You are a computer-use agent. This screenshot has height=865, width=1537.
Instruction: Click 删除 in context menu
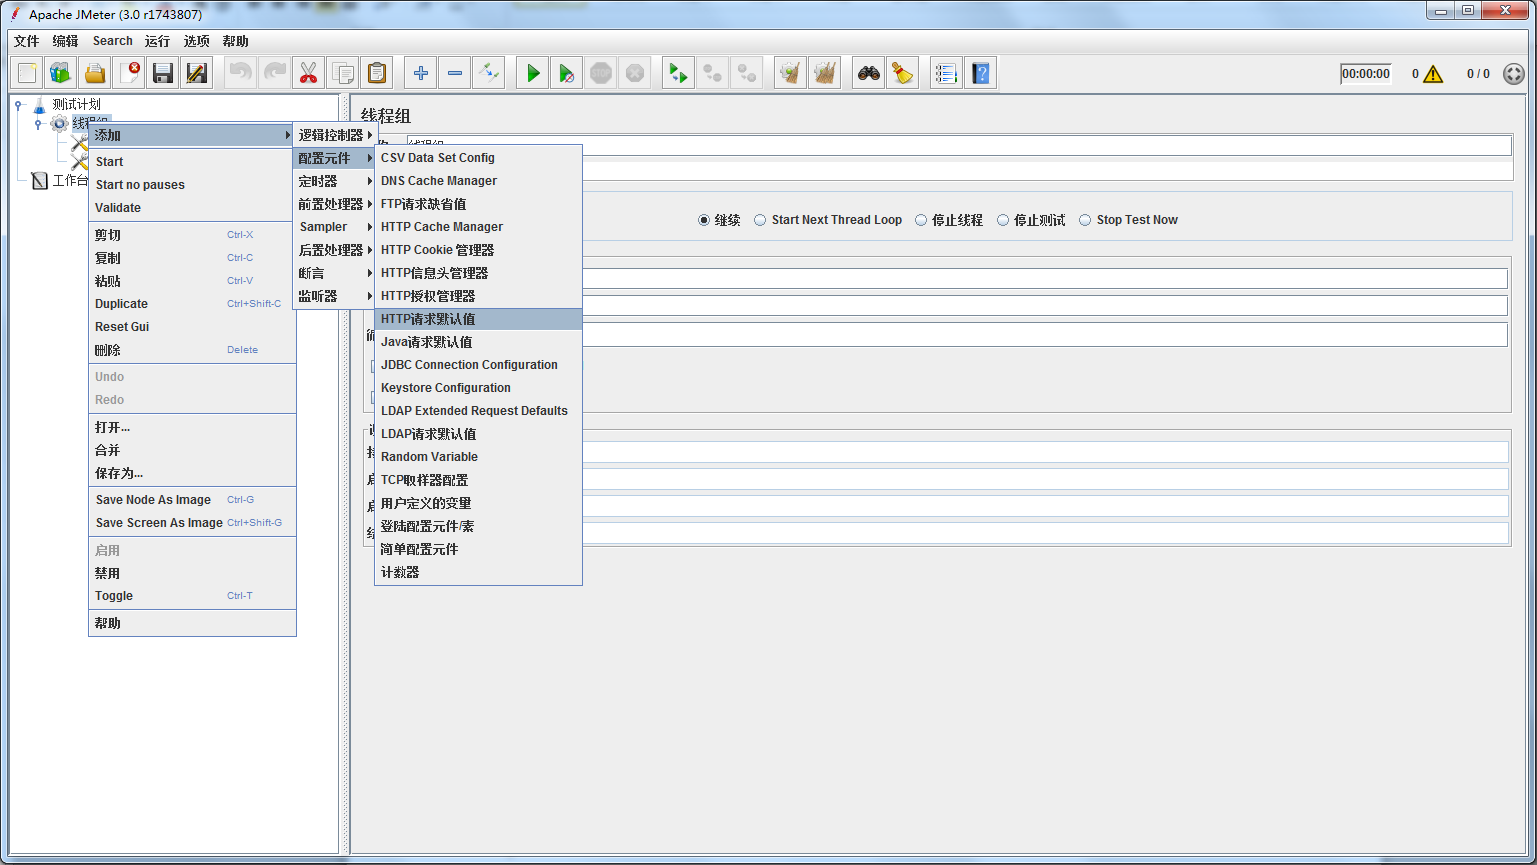tap(192, 350)
